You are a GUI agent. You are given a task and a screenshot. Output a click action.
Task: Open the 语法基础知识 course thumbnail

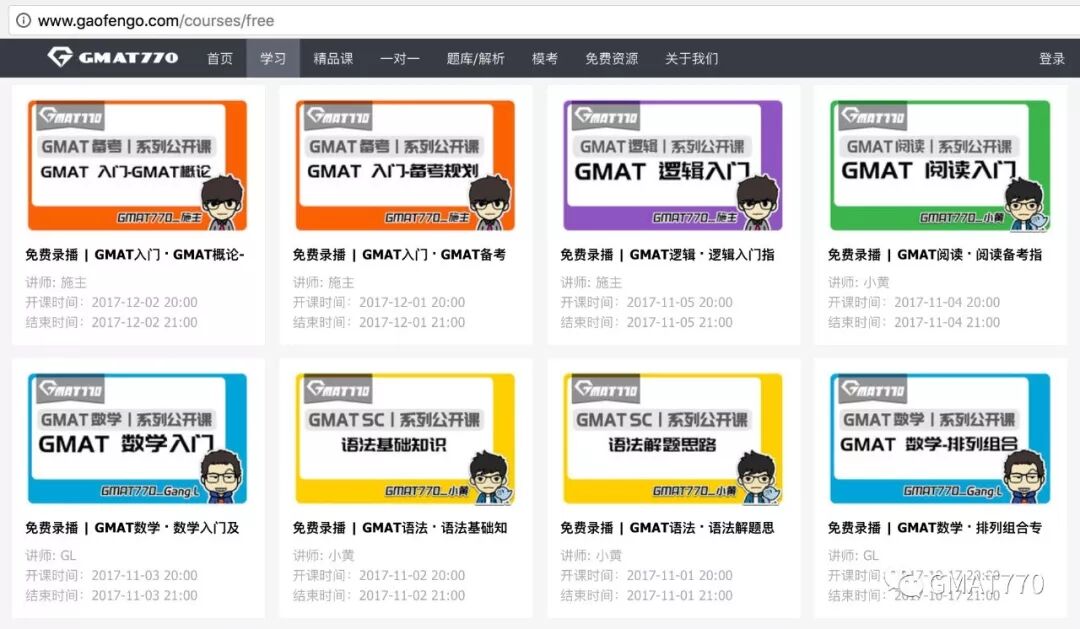click(405, 438)
